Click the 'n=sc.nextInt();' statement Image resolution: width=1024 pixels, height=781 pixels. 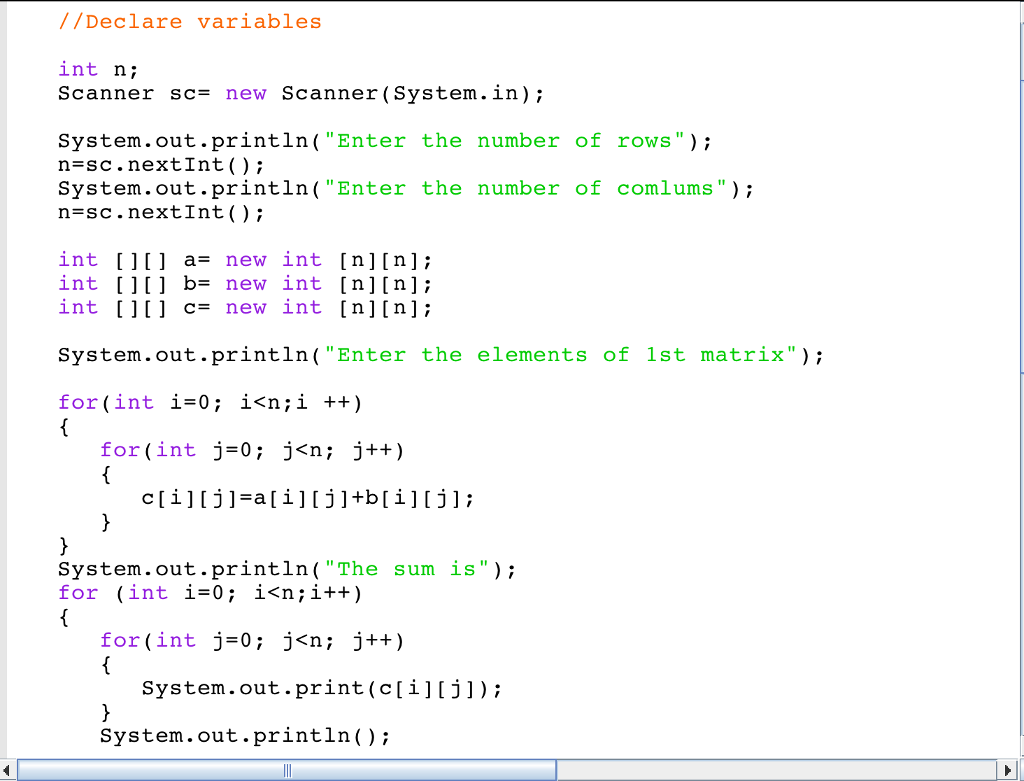(160, 164)
